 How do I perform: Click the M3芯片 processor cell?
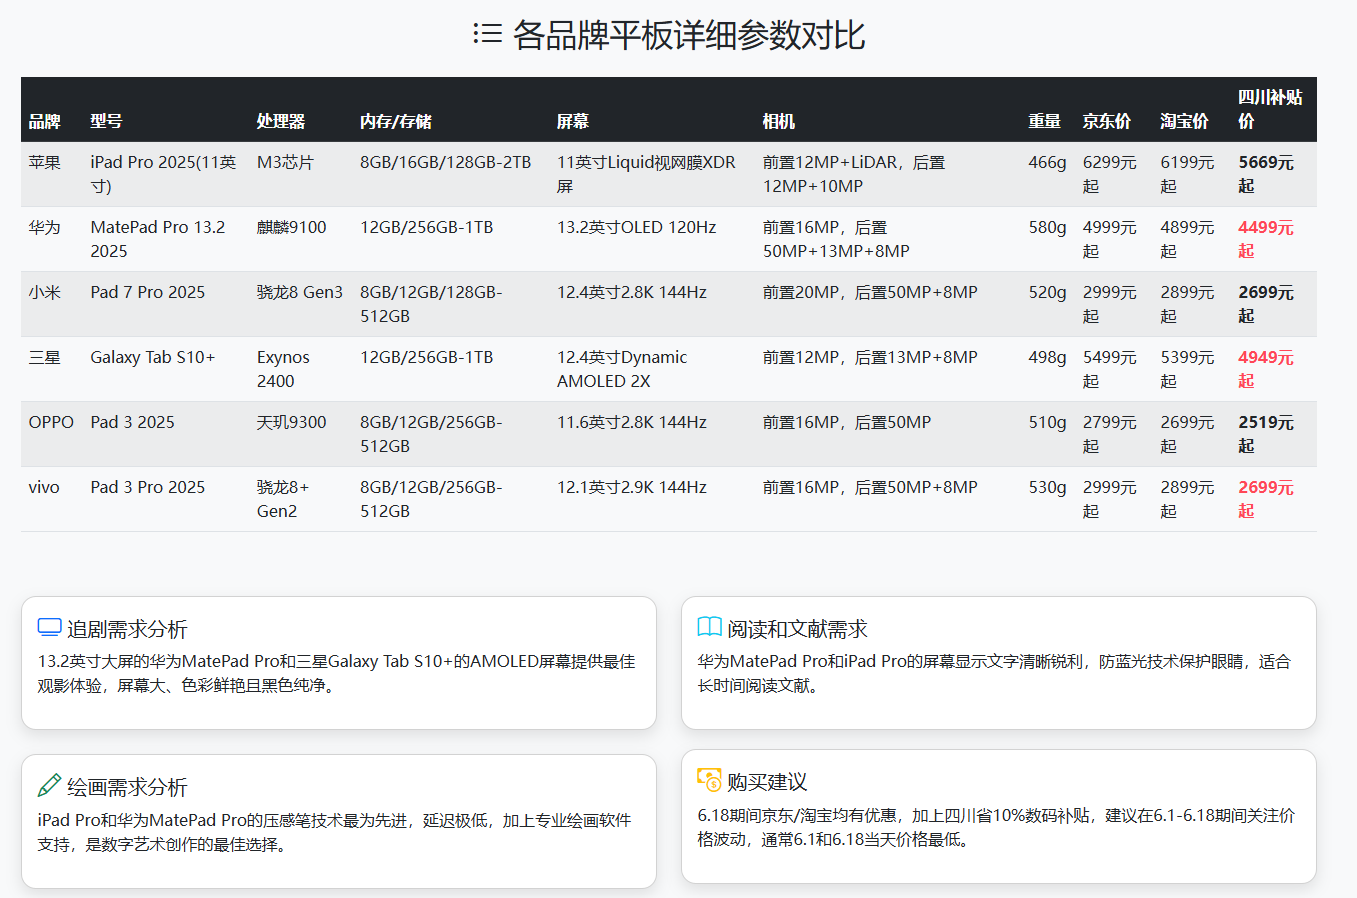[x=285, y=162]
